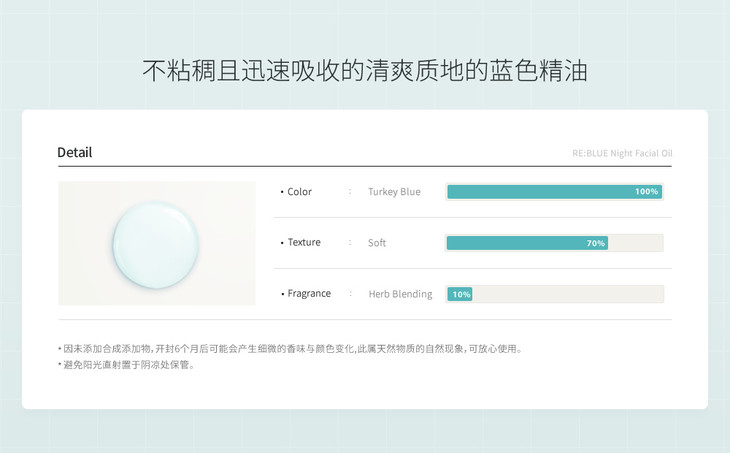Click the Herb Blending value text

[400, 294]
